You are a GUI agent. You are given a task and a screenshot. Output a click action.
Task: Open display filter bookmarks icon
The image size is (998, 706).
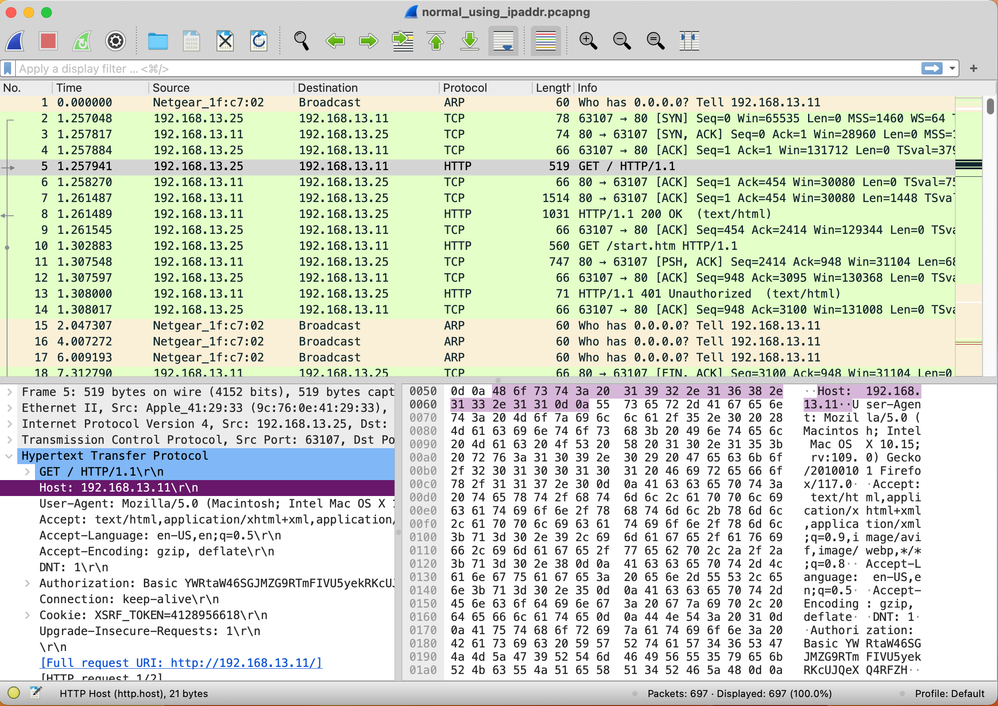(8, 68)
